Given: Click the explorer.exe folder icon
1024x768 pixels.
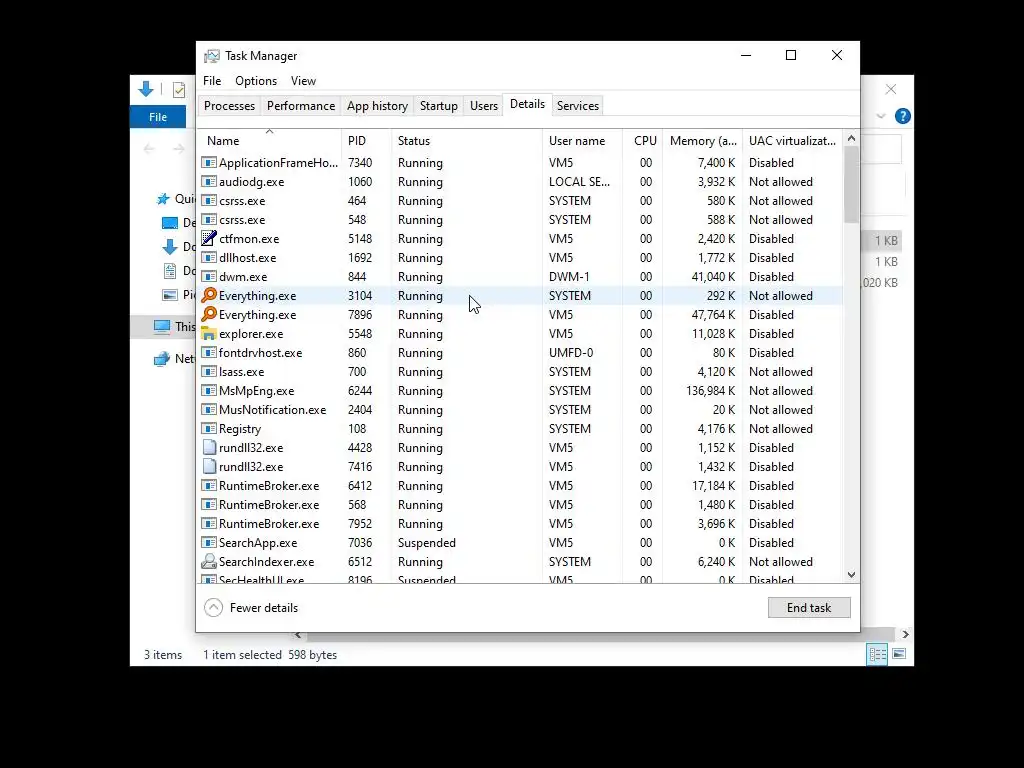Looking at the screenshot, I should click(x=208, y=334).
